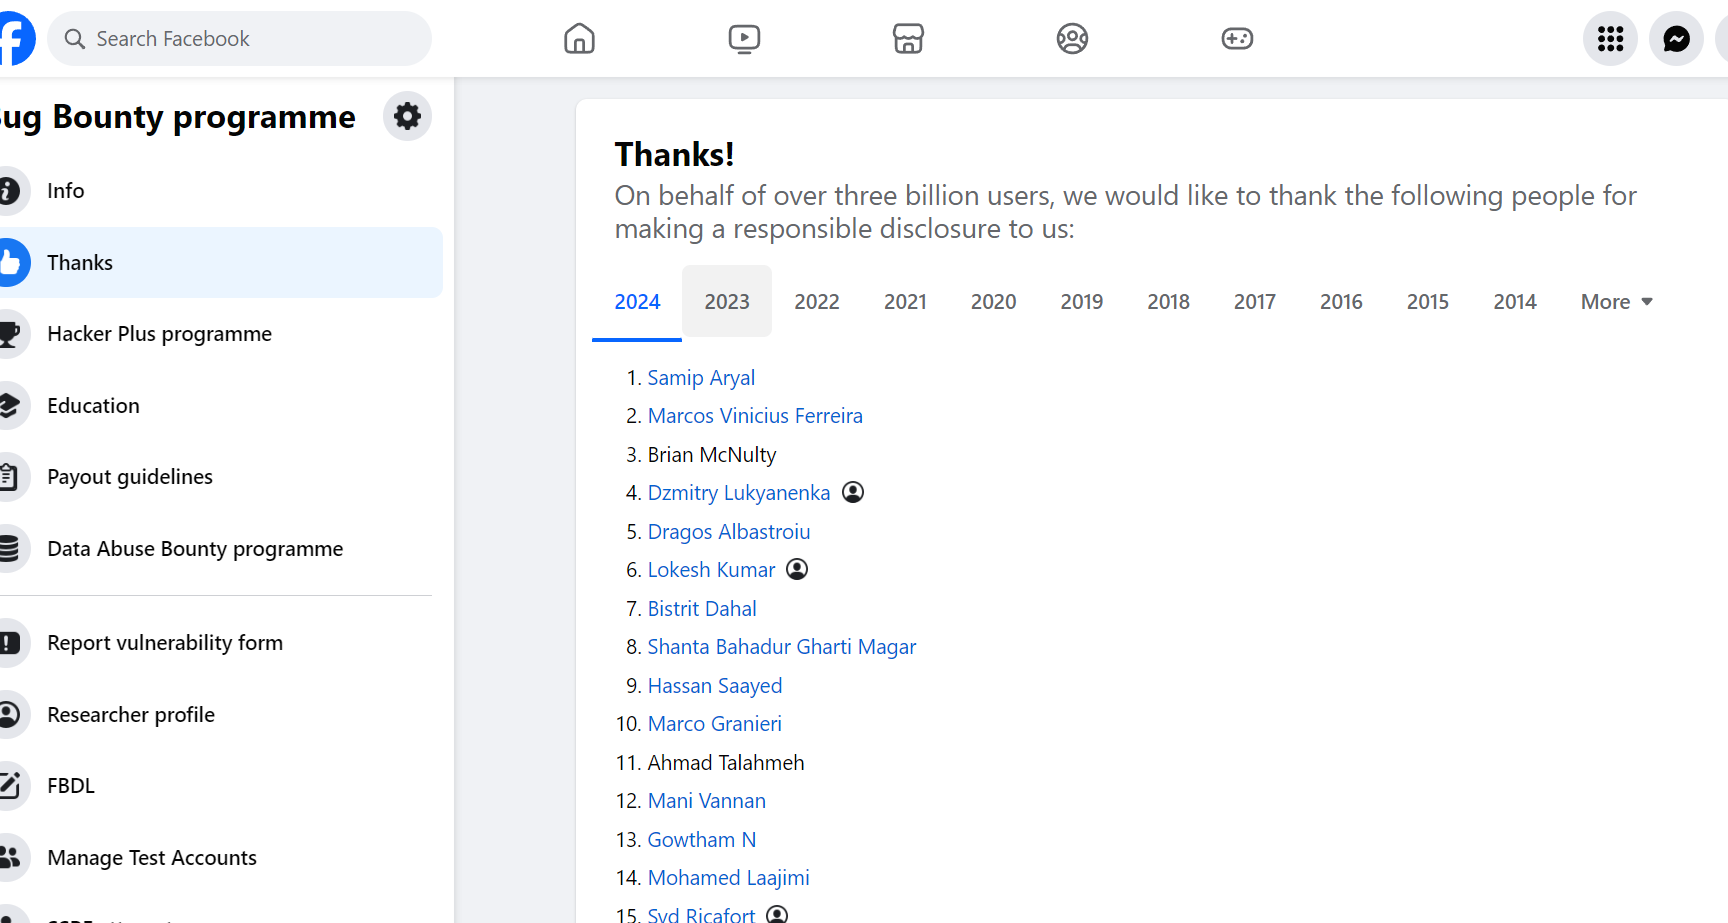The image size is (1728, 923).
Task: Open Shanta Bahadur Gharti Magar link
Action: [x=781, y=647]
